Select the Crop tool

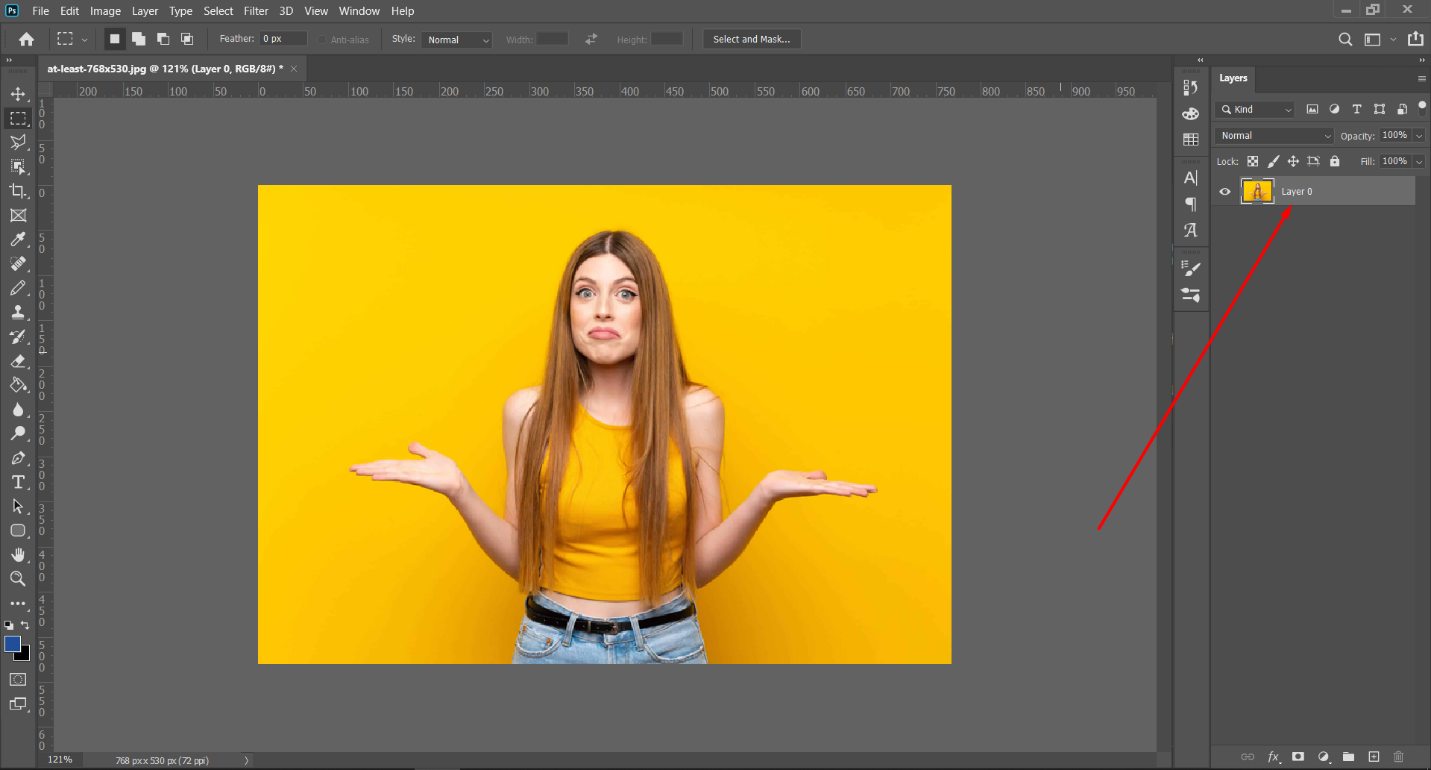(x=18, y=191)
